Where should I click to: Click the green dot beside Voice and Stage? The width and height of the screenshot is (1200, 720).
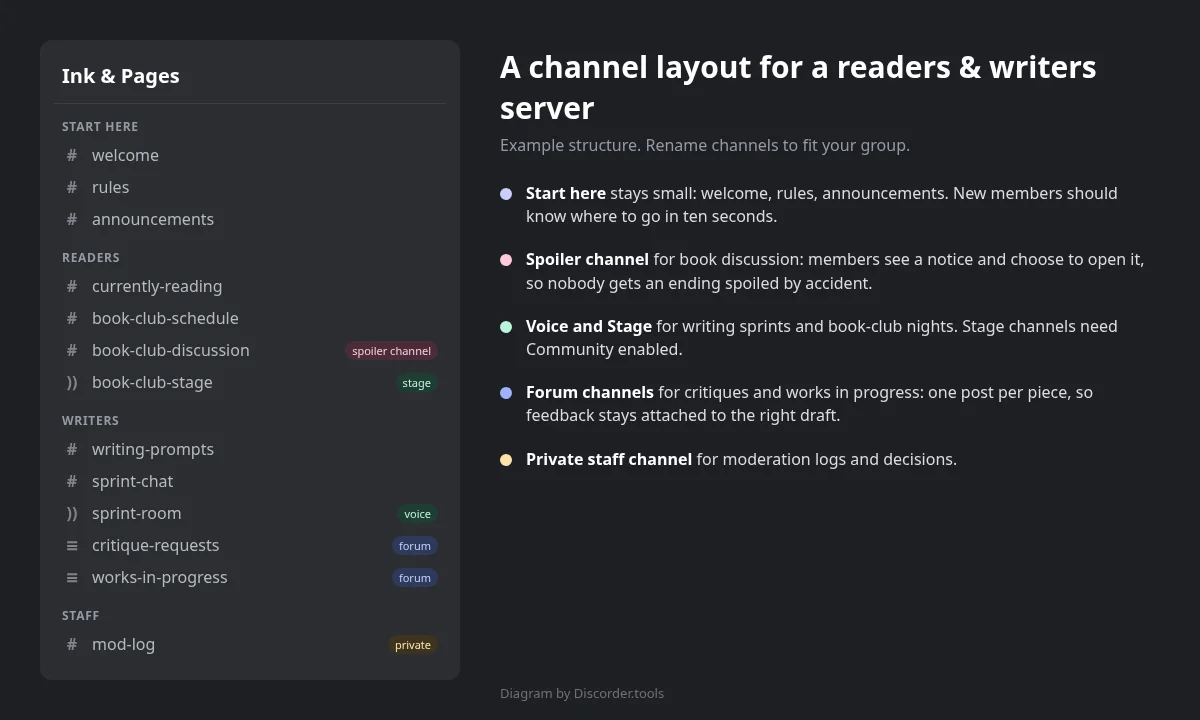point(506,327)
